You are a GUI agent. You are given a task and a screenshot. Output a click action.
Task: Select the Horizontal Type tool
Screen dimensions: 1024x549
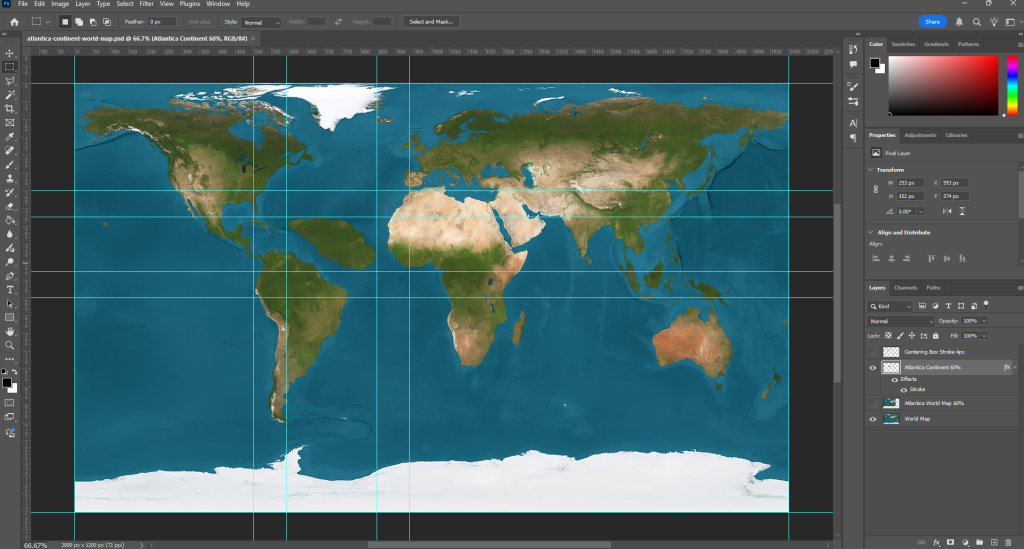point(9,289)
